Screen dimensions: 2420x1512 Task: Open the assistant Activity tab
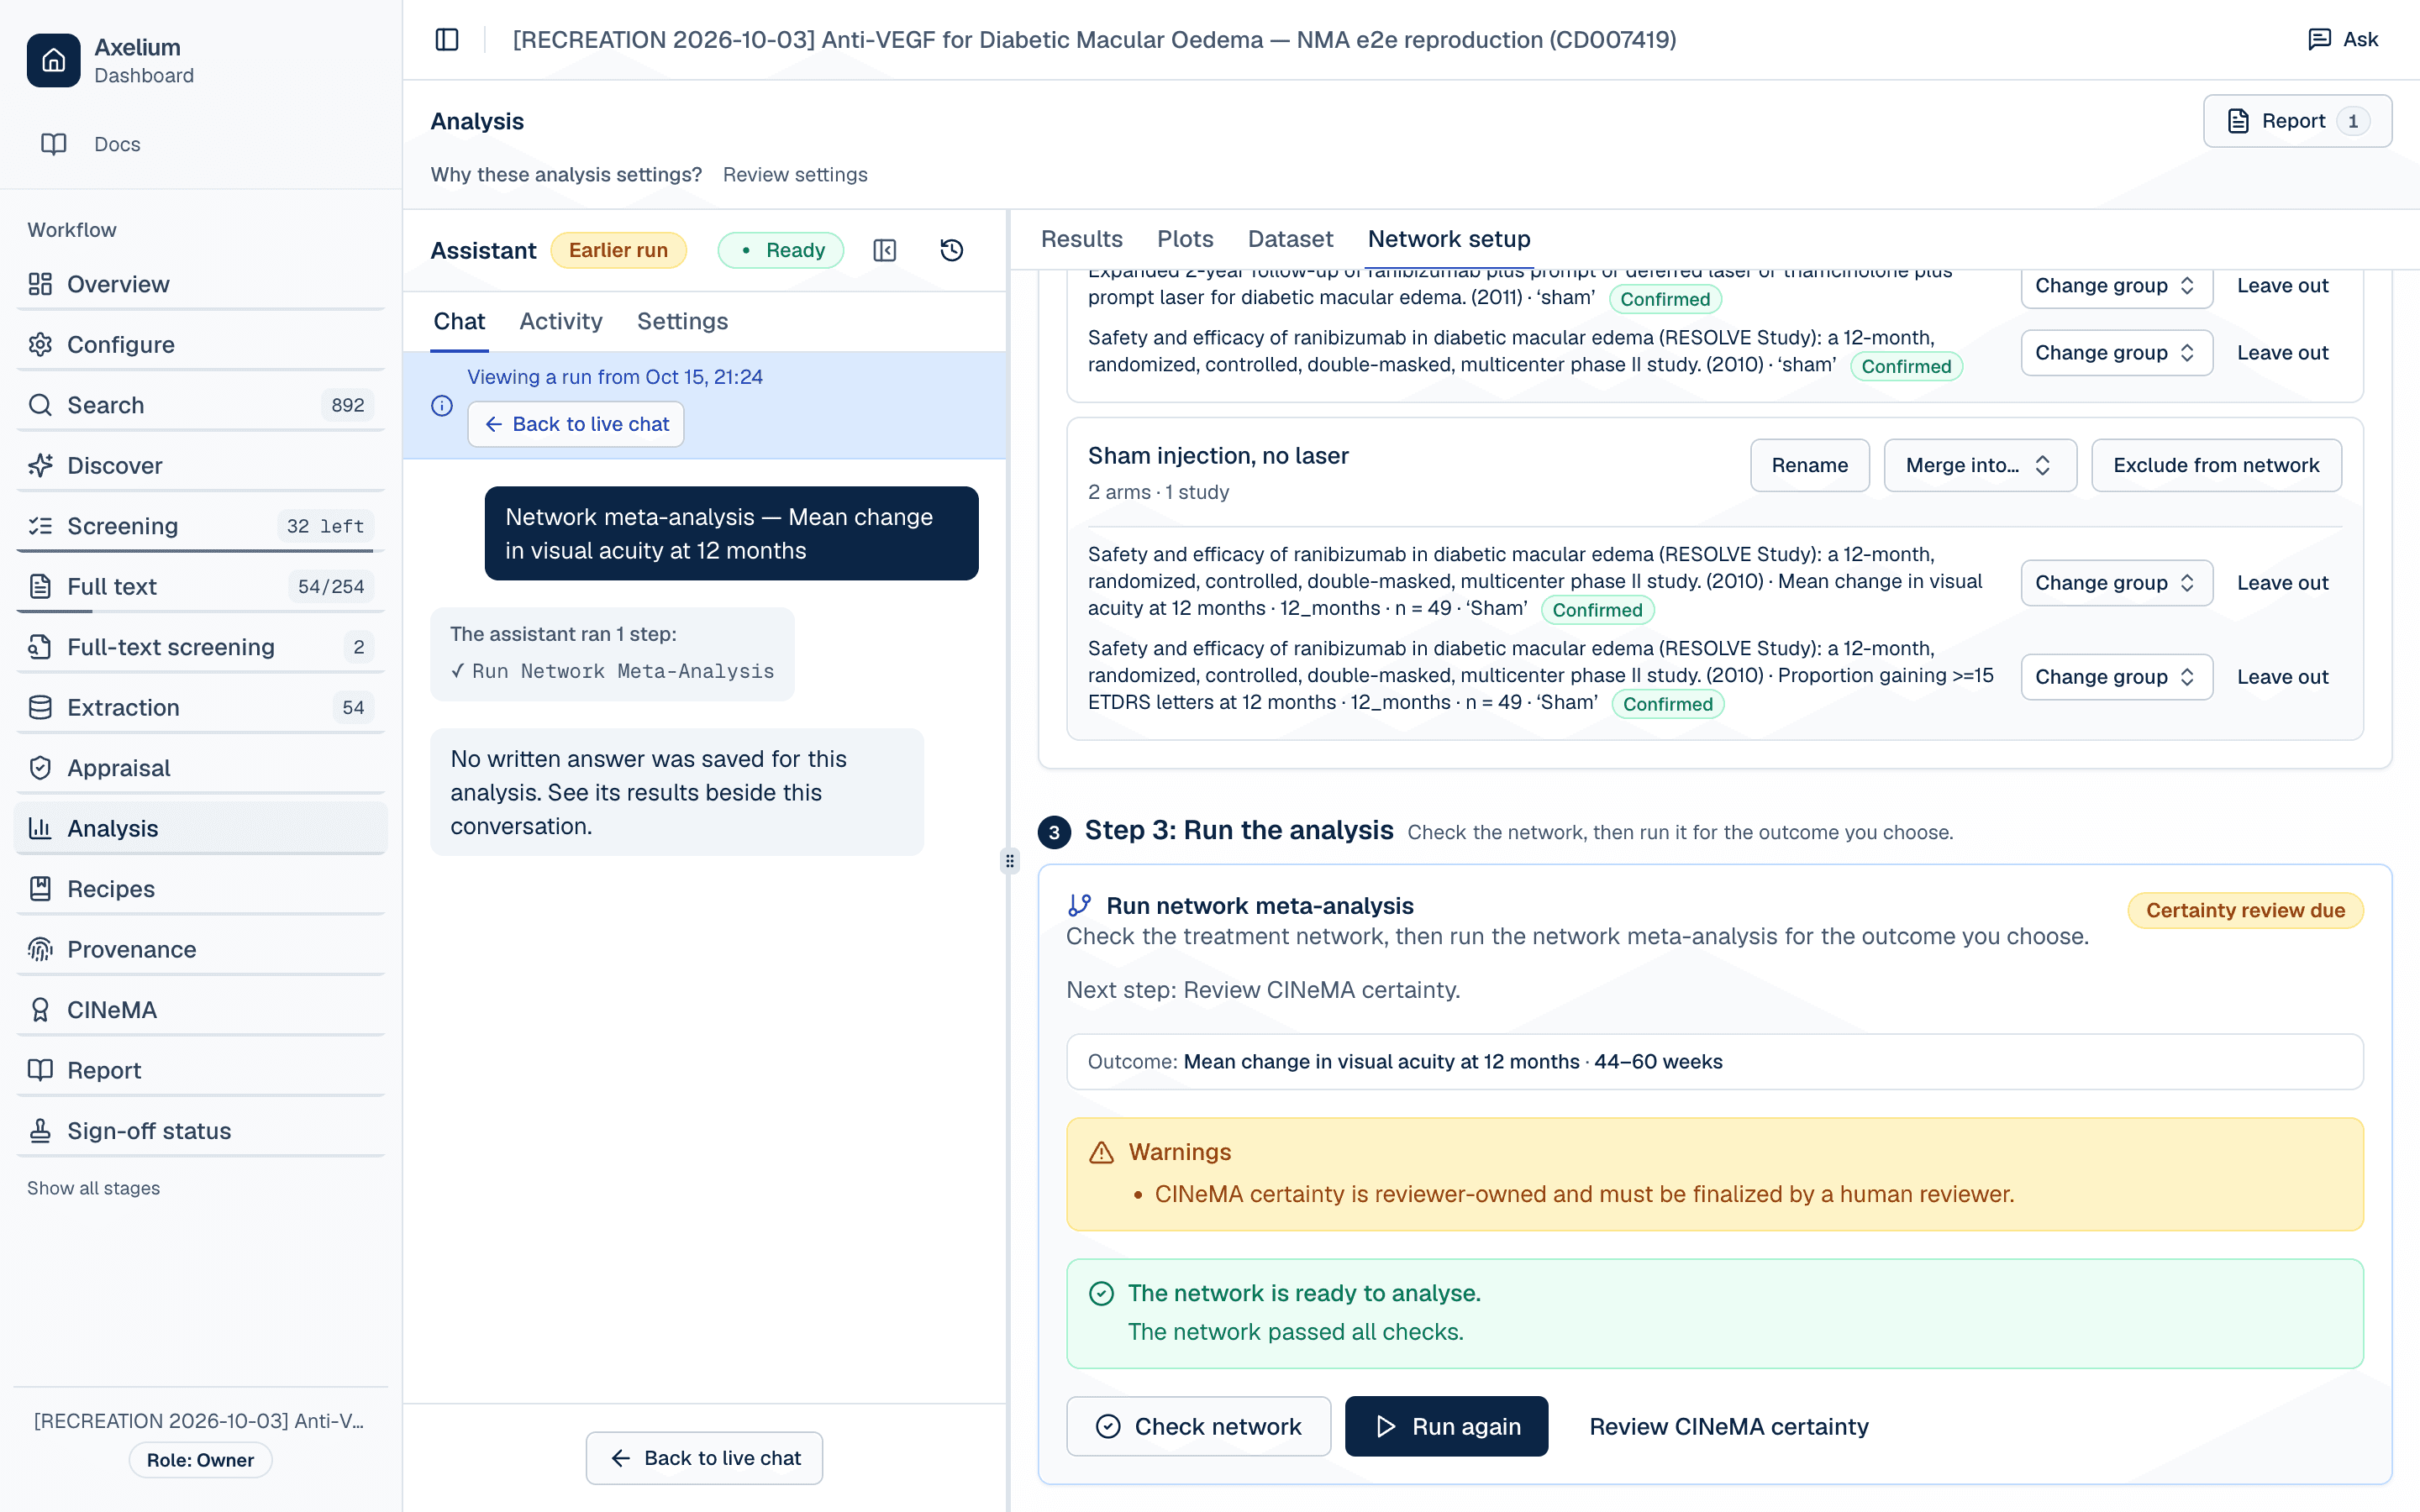point(560,321)
